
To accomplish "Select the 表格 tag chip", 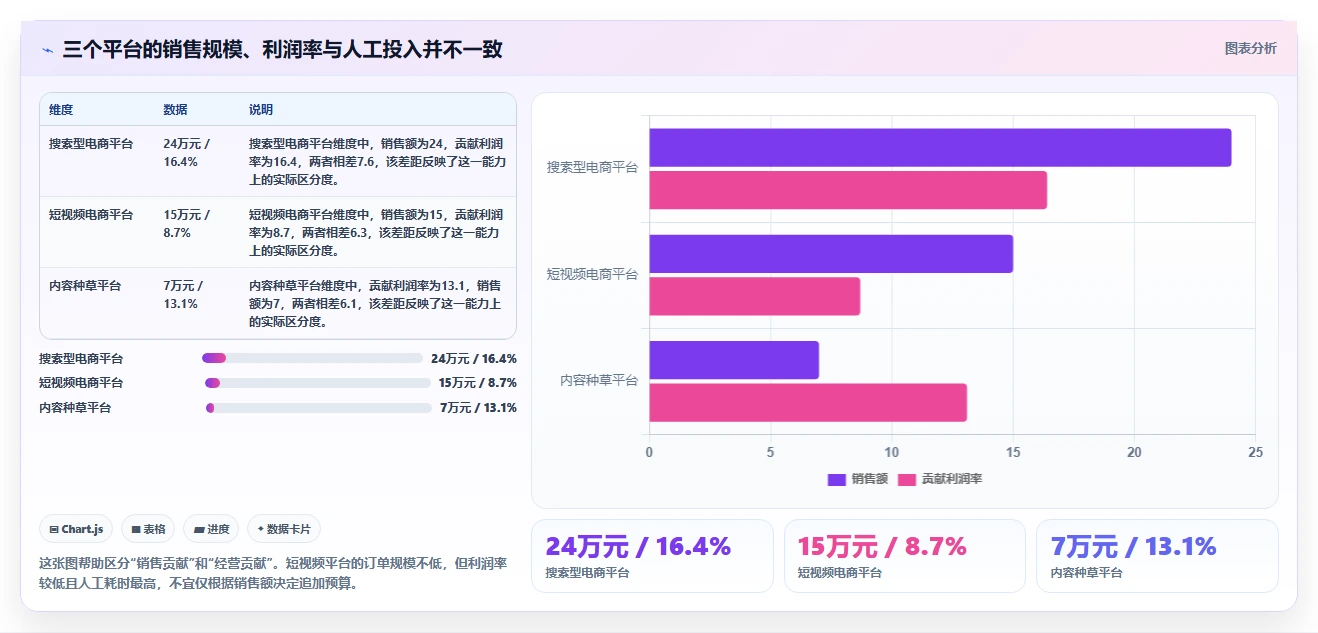I will coord(148,529).
